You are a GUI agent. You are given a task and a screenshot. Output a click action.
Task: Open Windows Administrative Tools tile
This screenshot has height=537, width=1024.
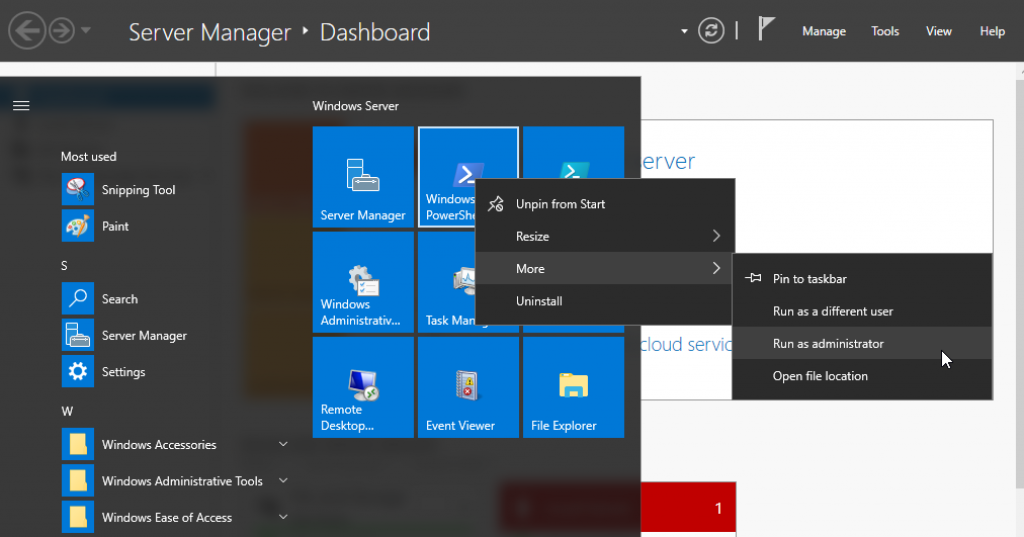click(362, 282)
